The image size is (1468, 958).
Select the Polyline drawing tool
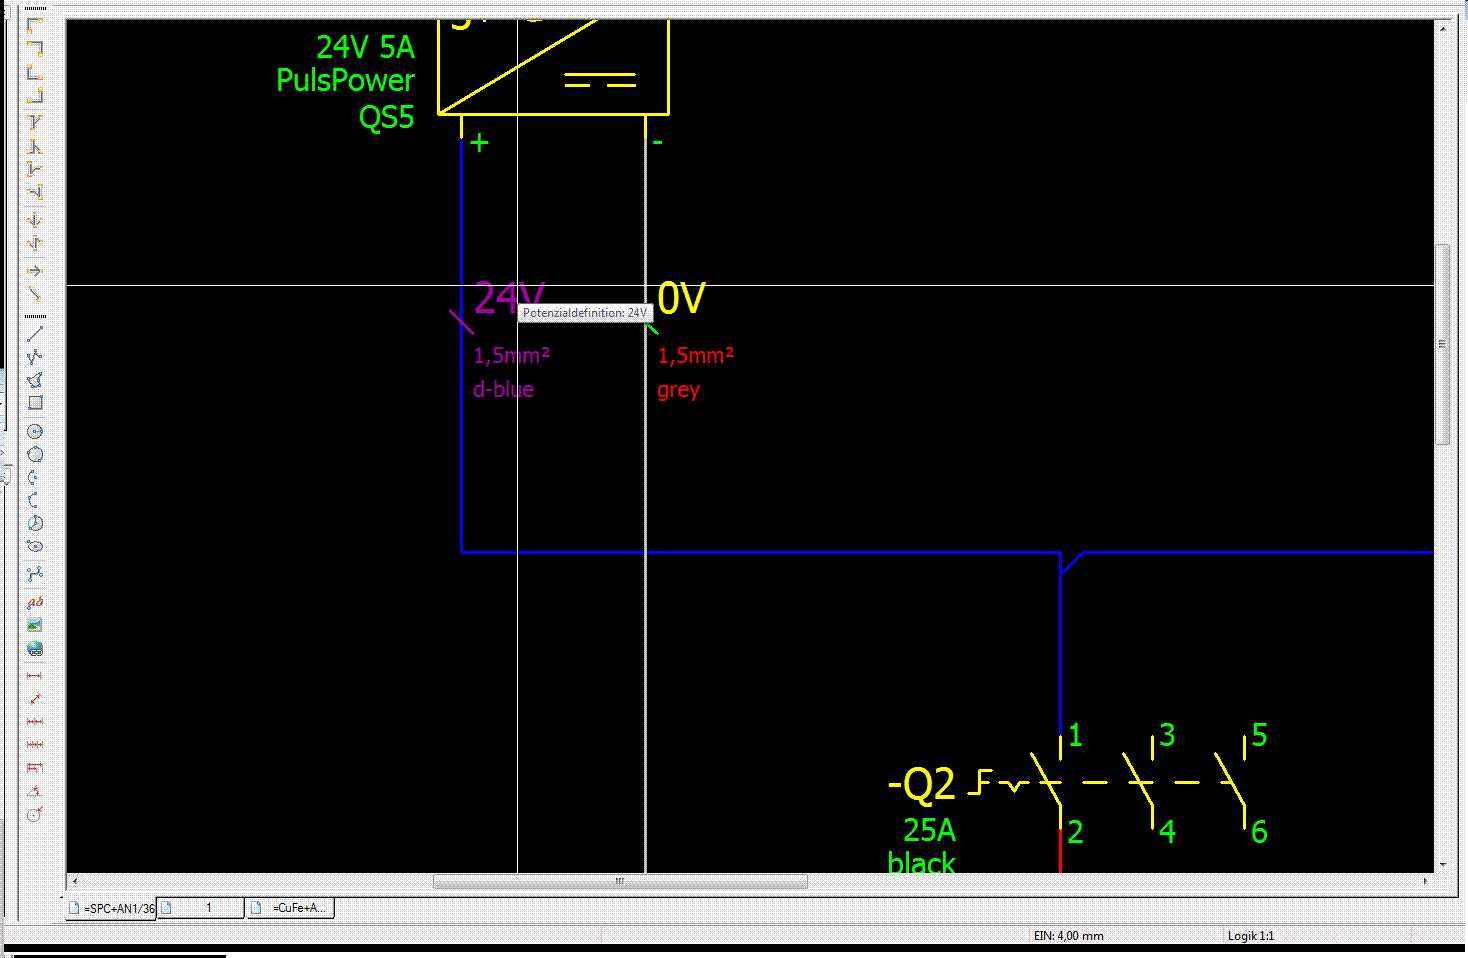click(35, 356)
